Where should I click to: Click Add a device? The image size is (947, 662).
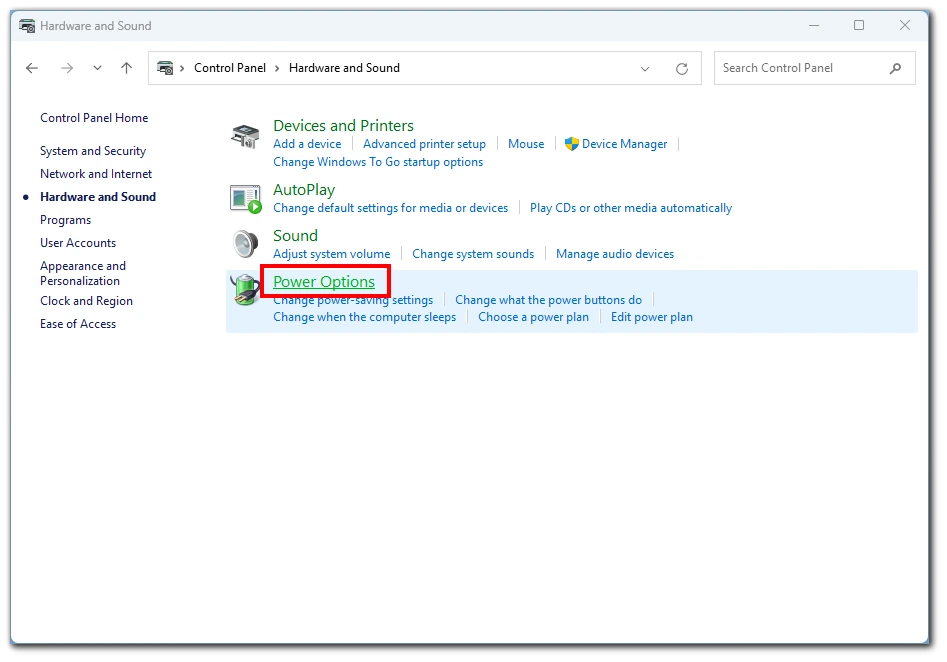click(307, 144)
